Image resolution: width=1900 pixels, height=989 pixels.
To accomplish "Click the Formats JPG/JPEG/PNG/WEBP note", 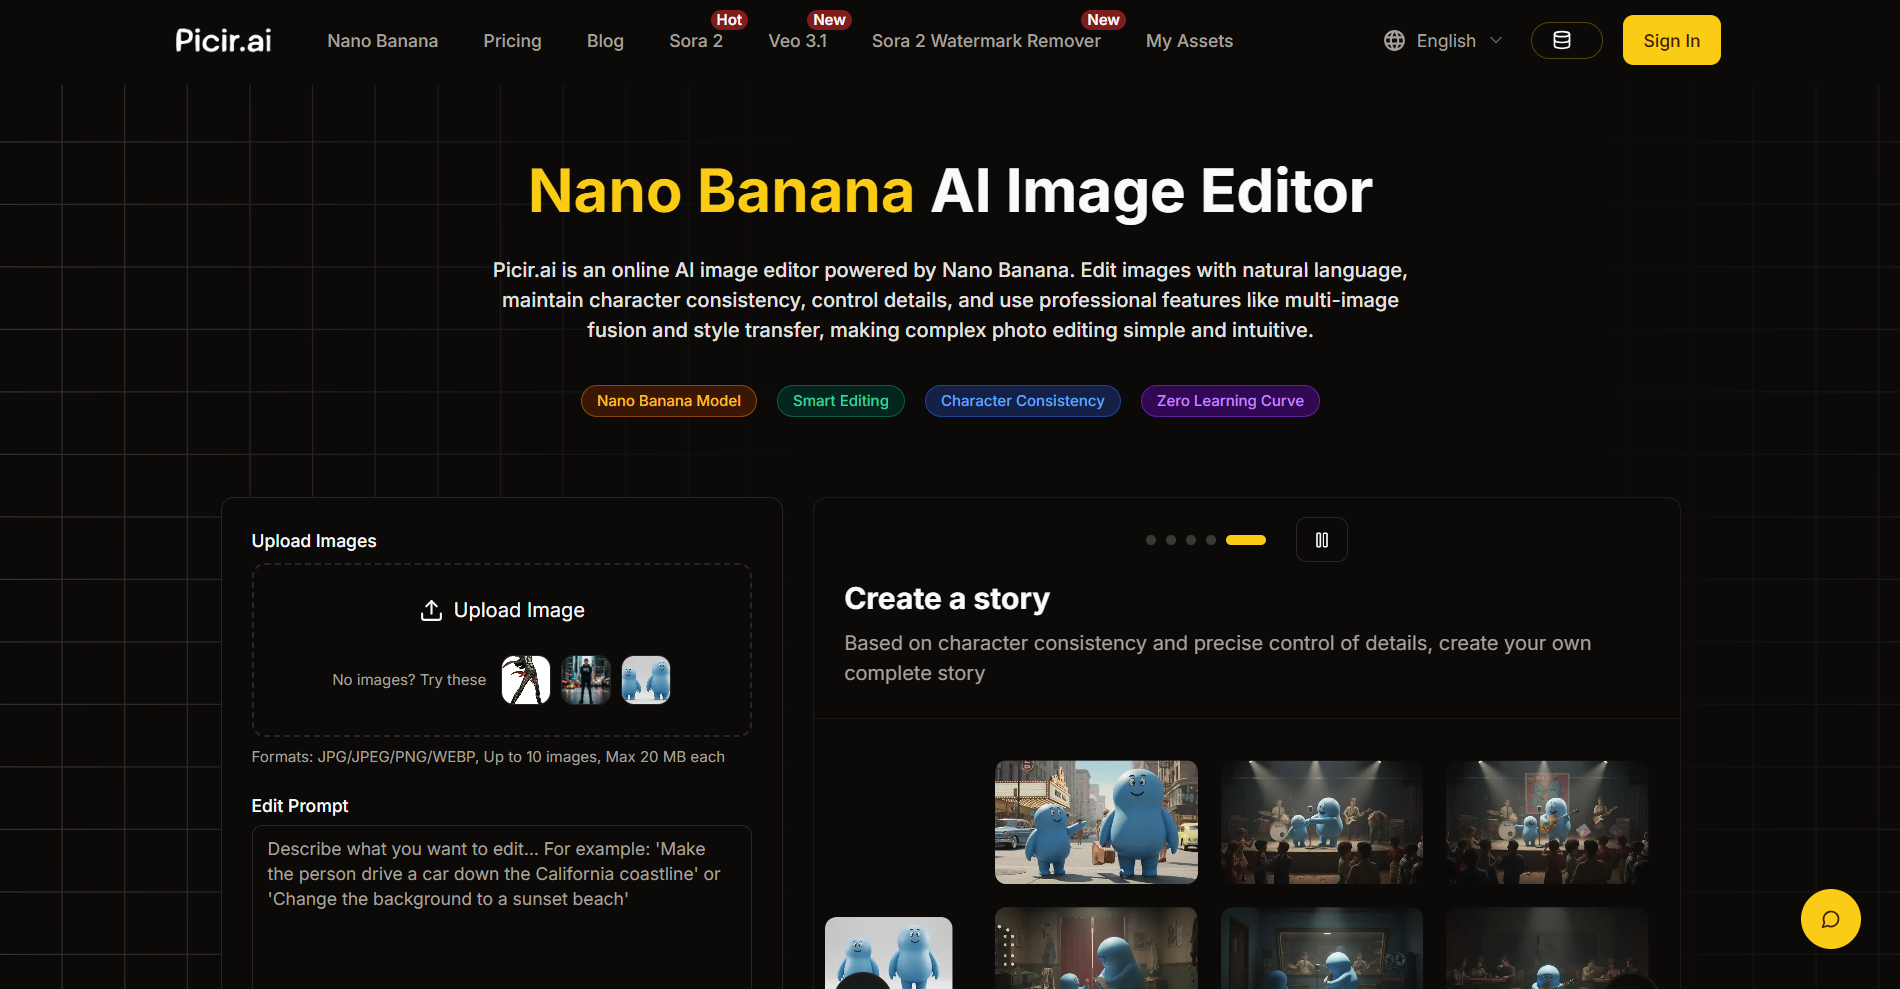I will pos(488,757).
